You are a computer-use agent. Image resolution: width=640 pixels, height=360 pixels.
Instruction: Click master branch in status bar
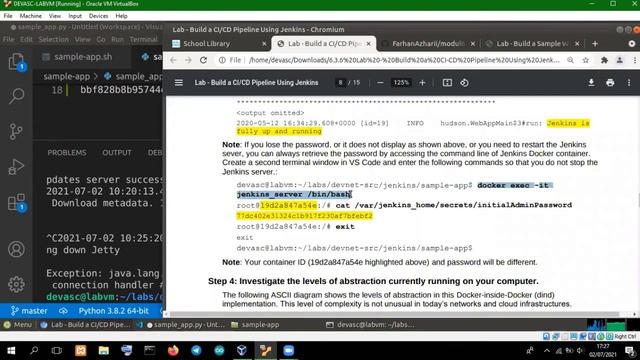coord(29,311)
